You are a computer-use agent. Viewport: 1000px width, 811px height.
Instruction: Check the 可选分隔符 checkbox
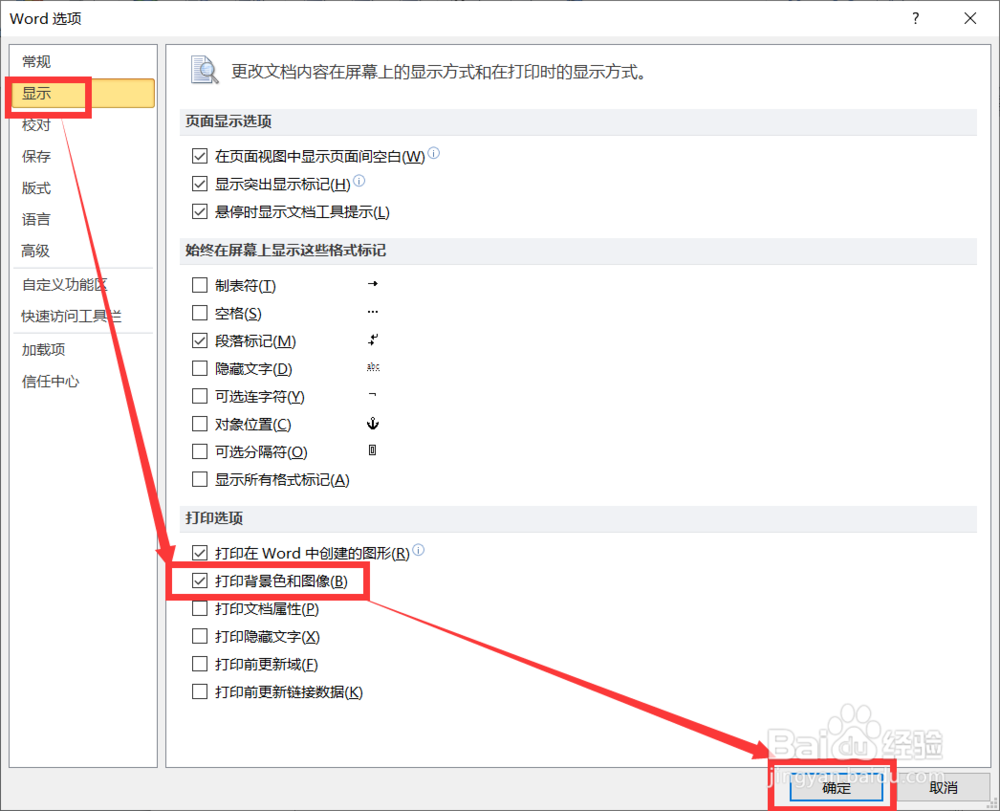pyautogui.click(x=200, y=451)
